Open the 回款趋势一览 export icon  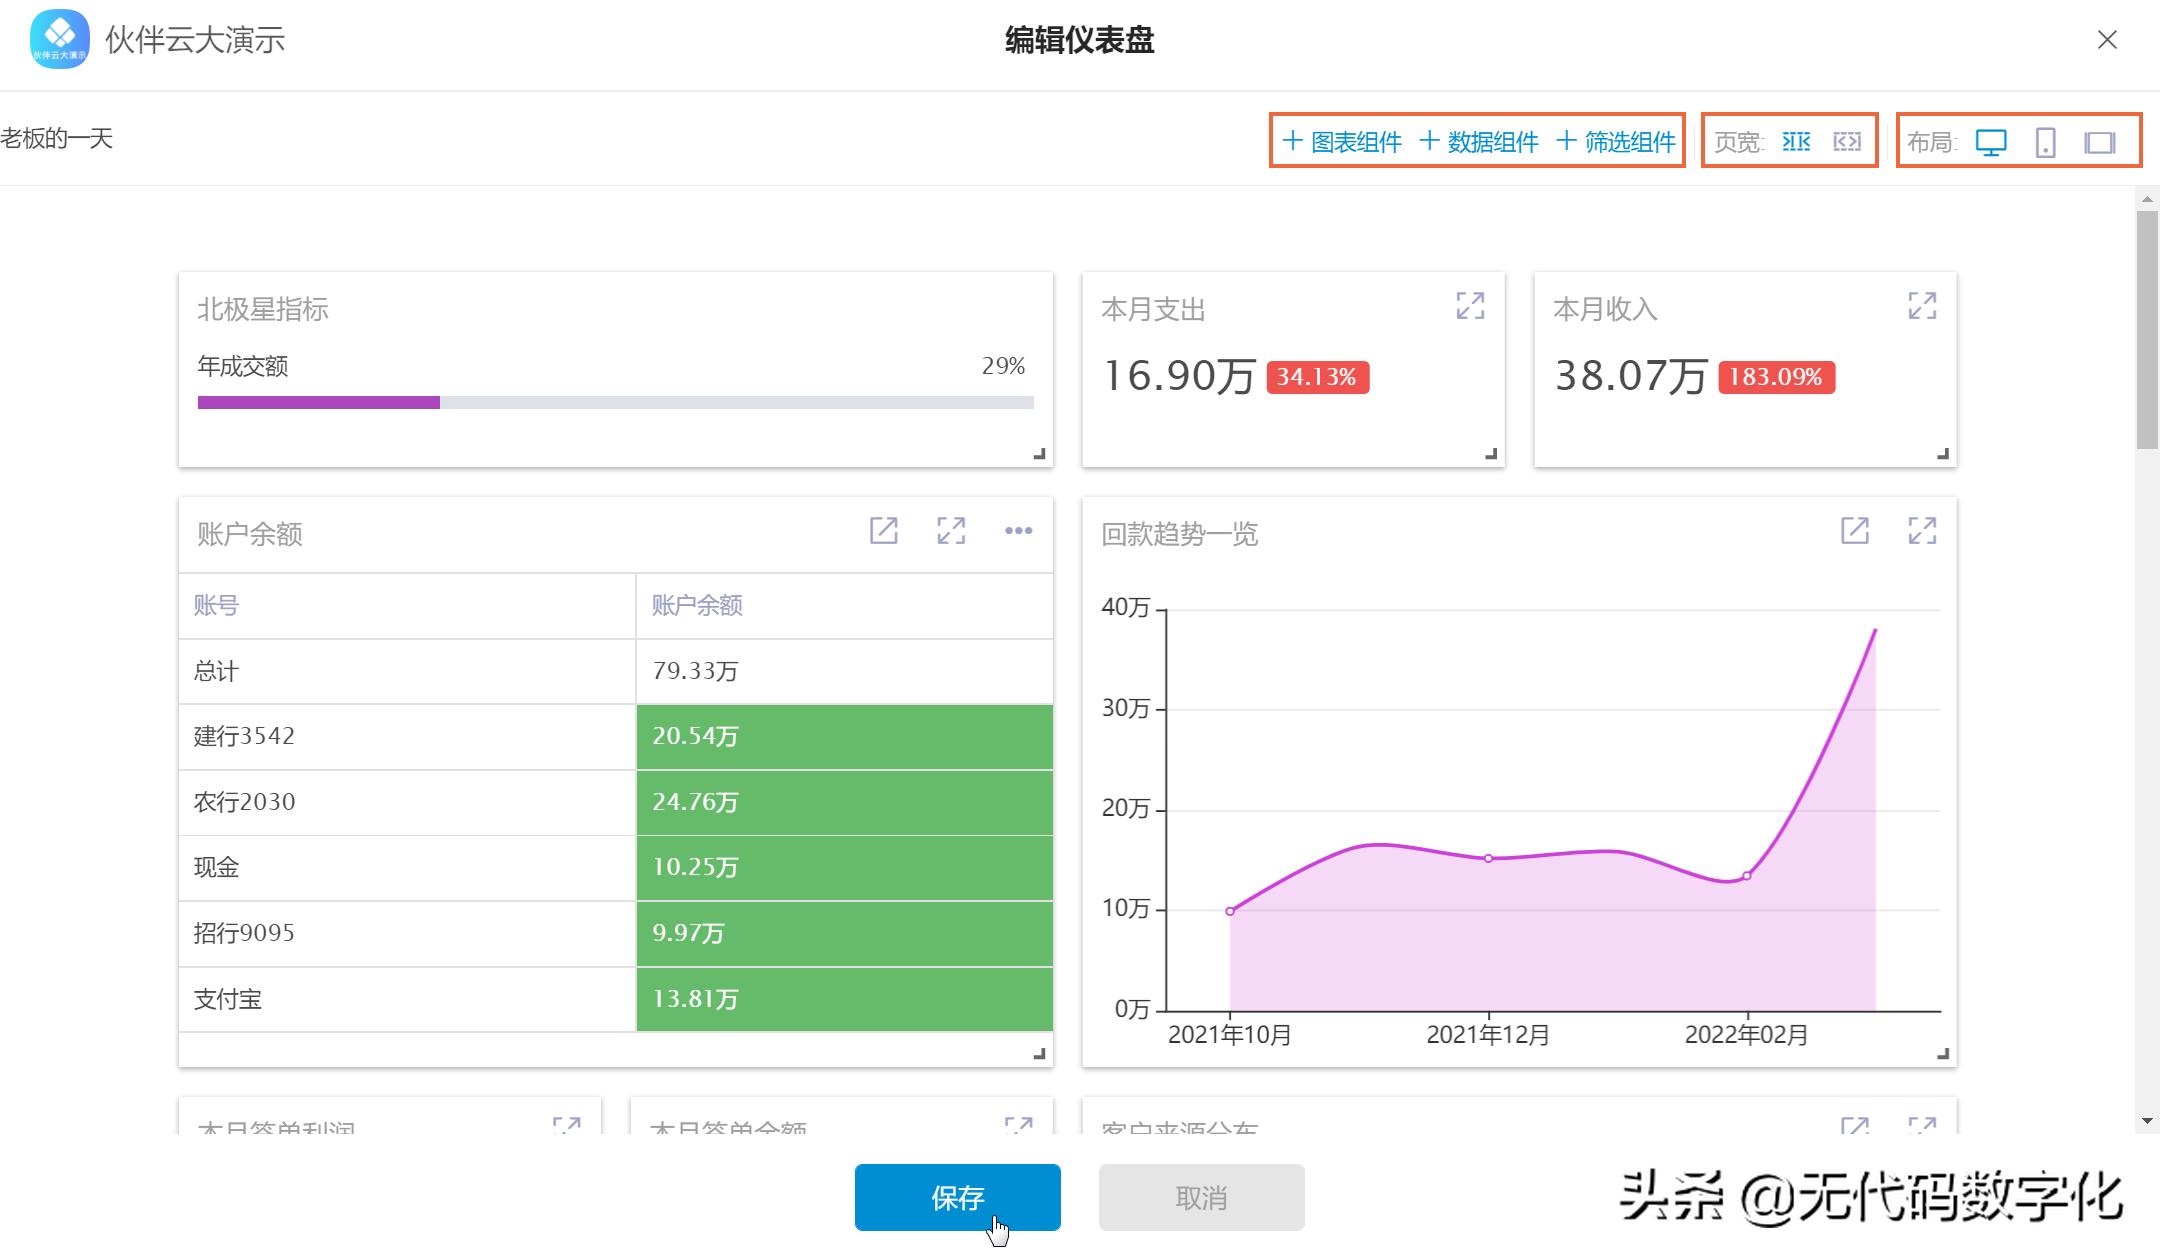click(1856, 531)
